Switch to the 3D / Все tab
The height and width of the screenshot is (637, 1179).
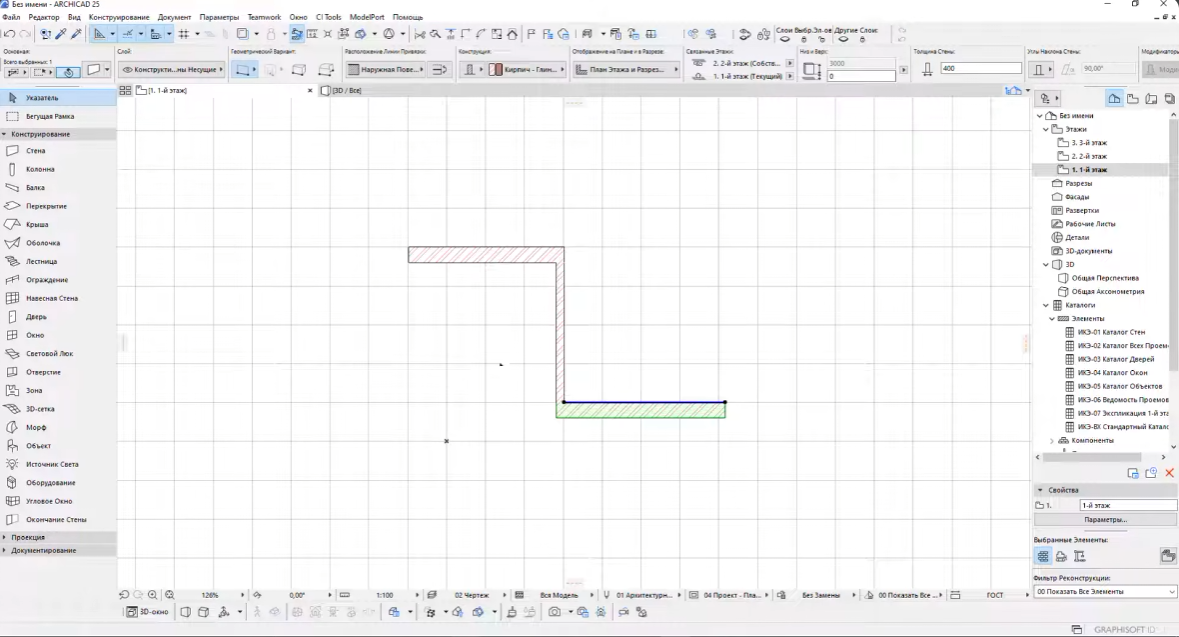(347, 90)
